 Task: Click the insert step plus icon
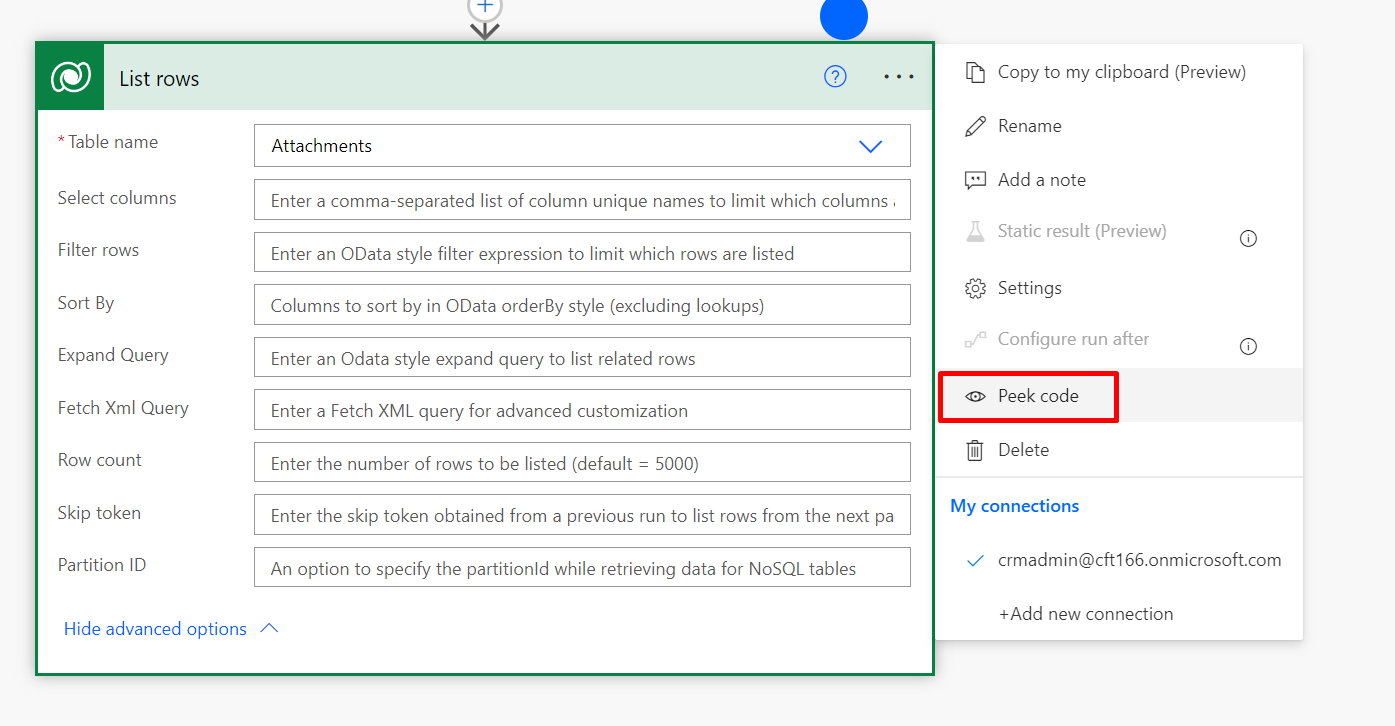pos(485,7)
